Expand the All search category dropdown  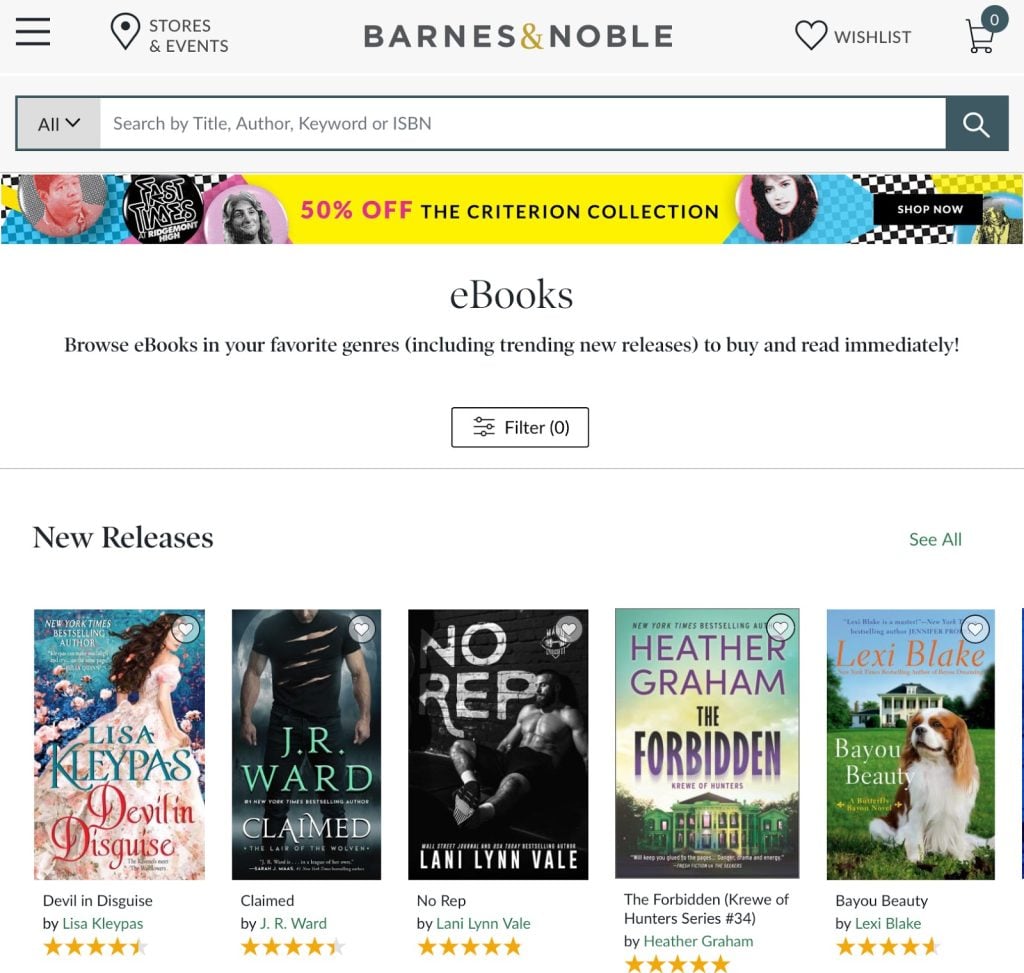click(59, 123)
